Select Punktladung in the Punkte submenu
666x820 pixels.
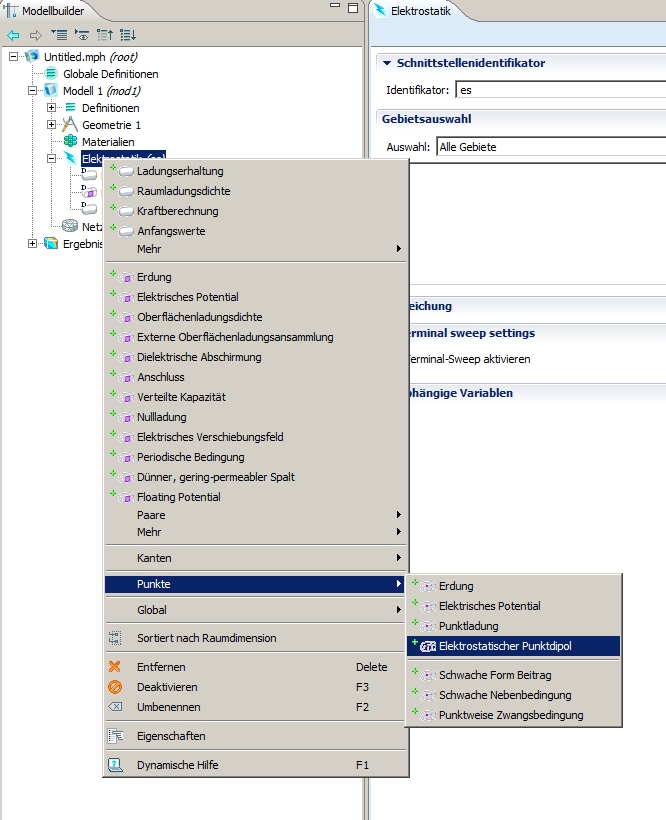coord(468,626)
